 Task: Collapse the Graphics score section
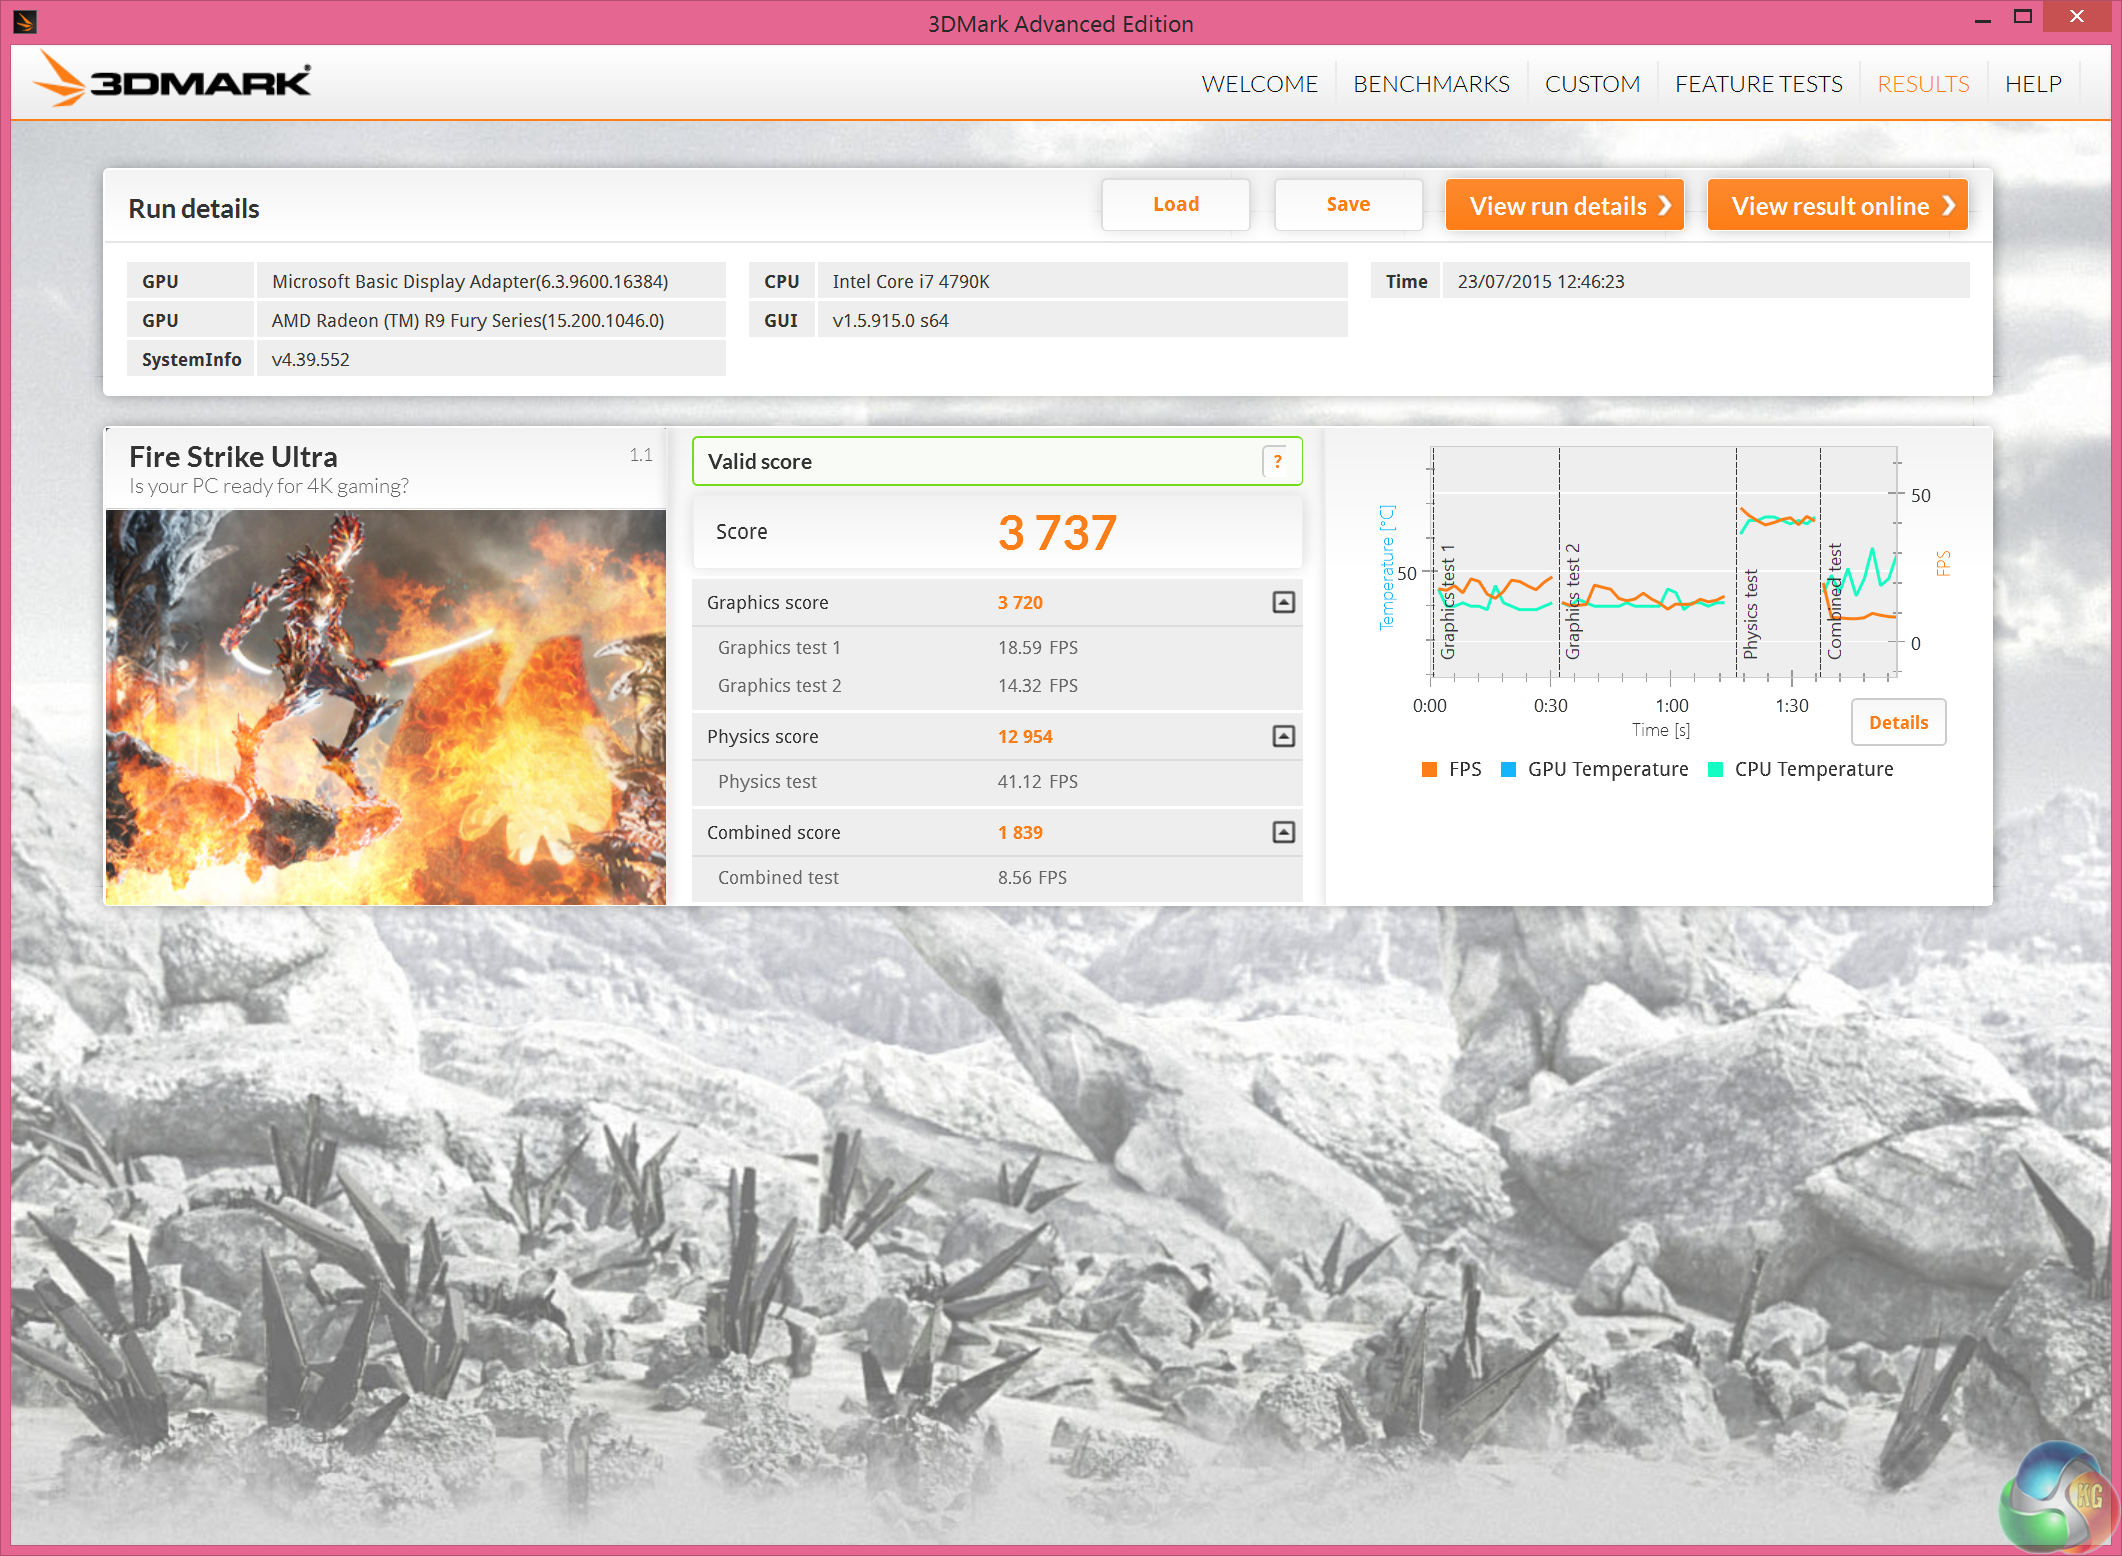(x=1283, y=602)
